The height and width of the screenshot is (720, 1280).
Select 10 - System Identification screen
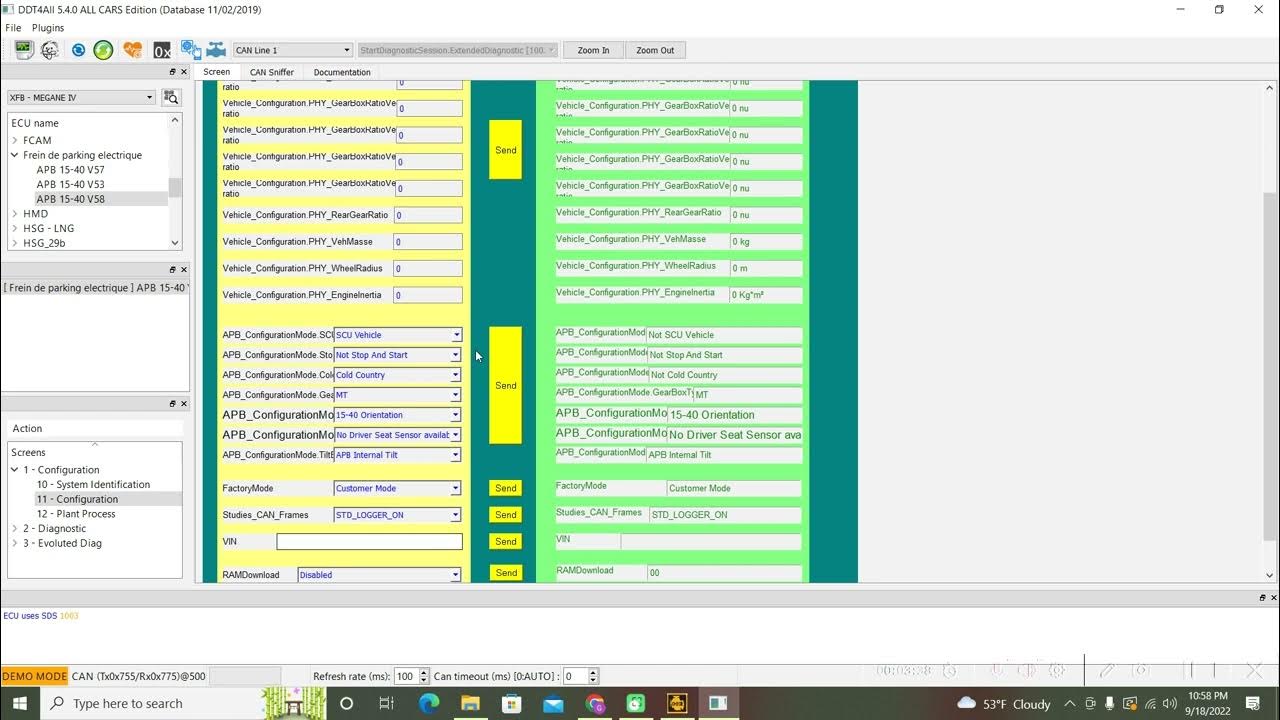click(93, 485)
